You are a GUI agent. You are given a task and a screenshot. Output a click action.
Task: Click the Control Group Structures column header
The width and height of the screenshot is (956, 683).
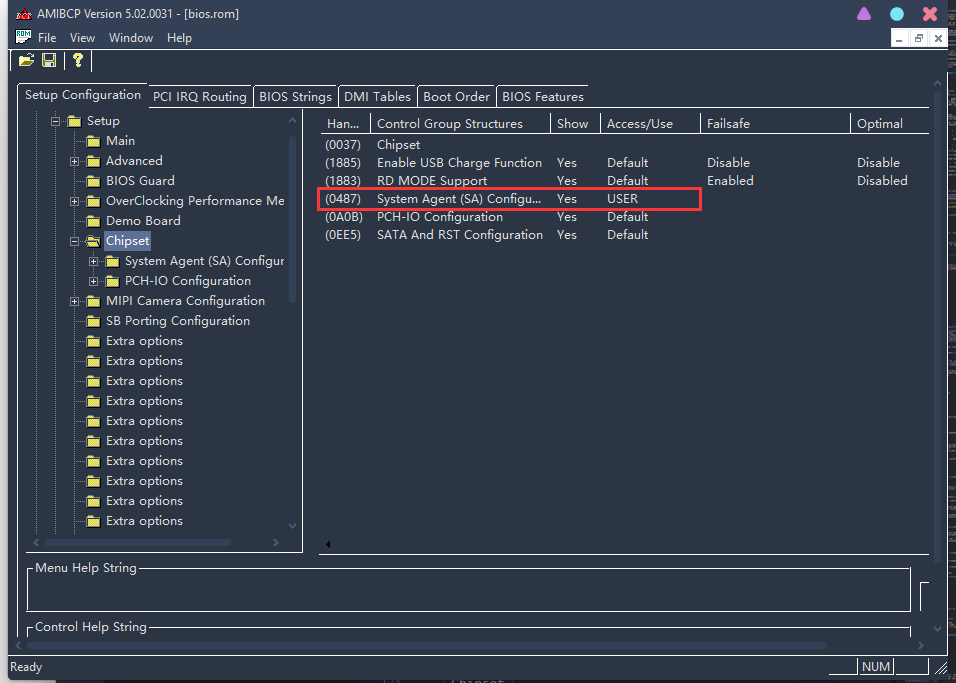(x=460, y=124)
